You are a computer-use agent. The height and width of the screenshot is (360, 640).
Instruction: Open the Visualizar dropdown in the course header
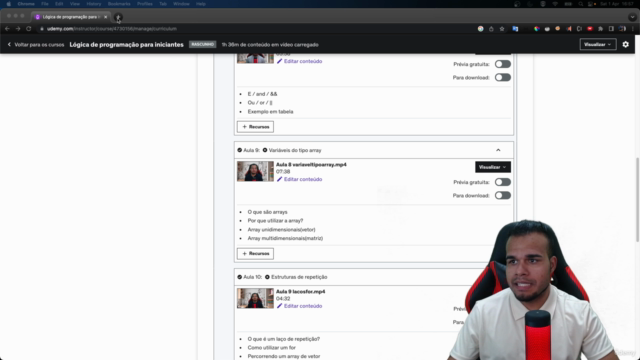pyautogui.click(x=598, y=44)
